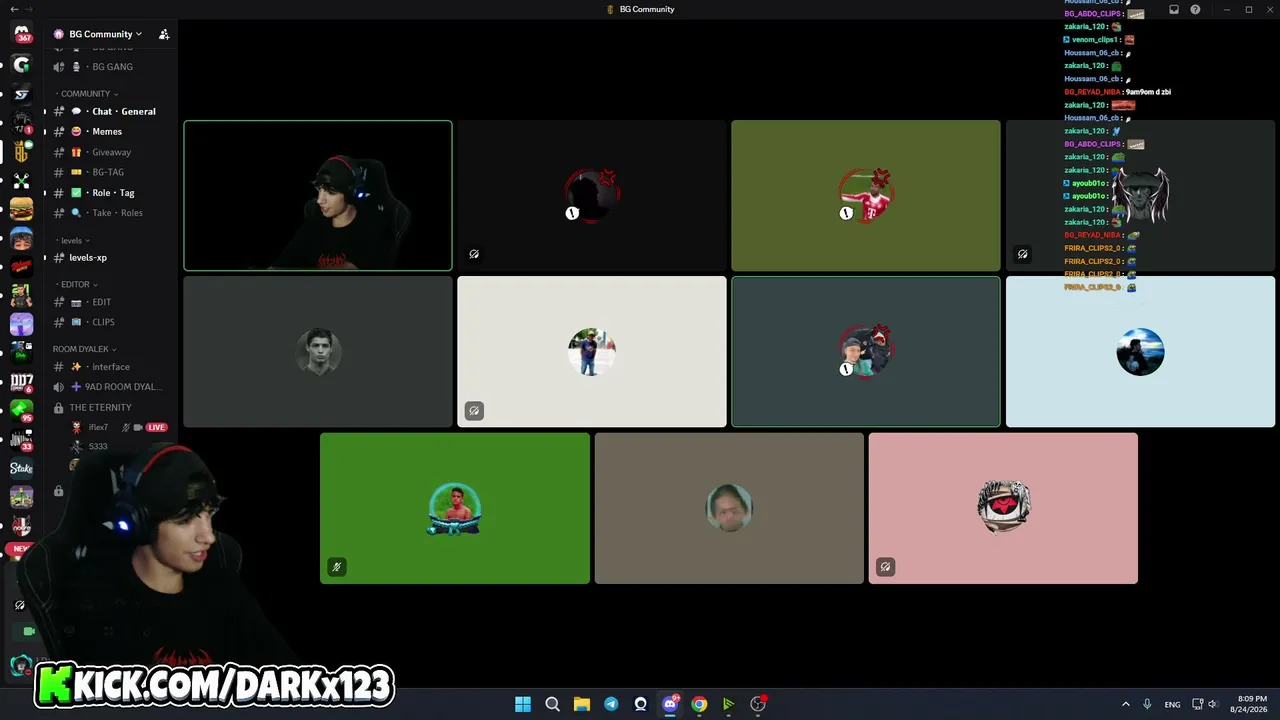Image resolution: width=1280 pixels, height=720 pixels.
Task: Open Discord direct messages home icon
Action: point(22,34)
